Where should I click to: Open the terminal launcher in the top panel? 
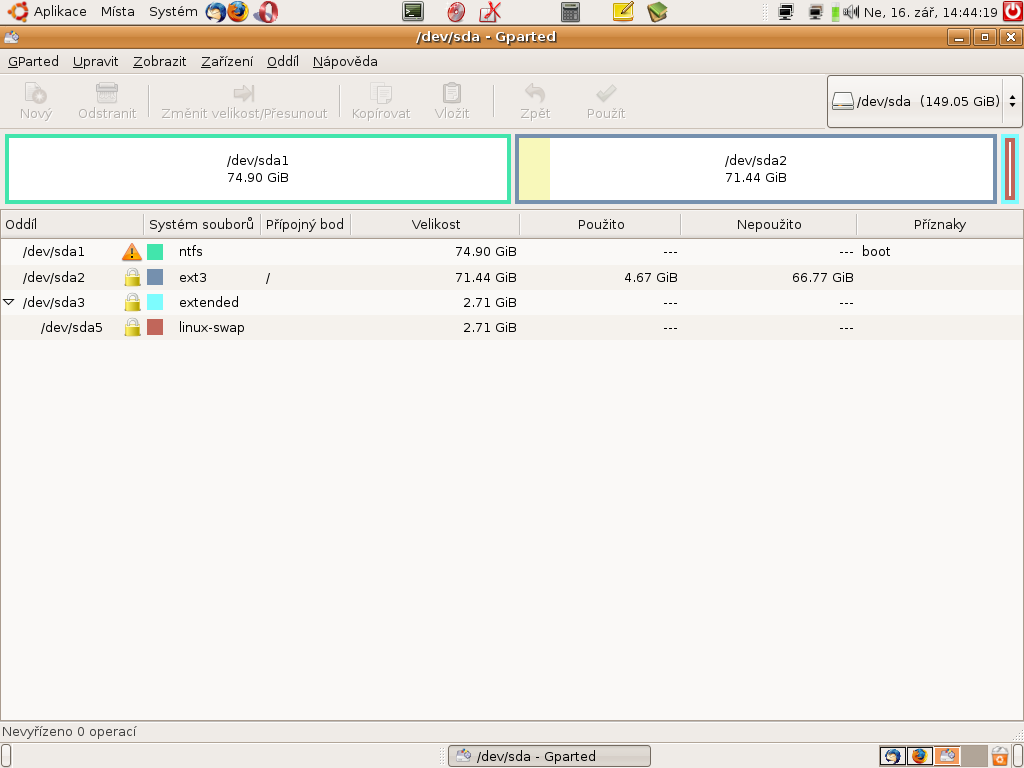click(412, 12)
